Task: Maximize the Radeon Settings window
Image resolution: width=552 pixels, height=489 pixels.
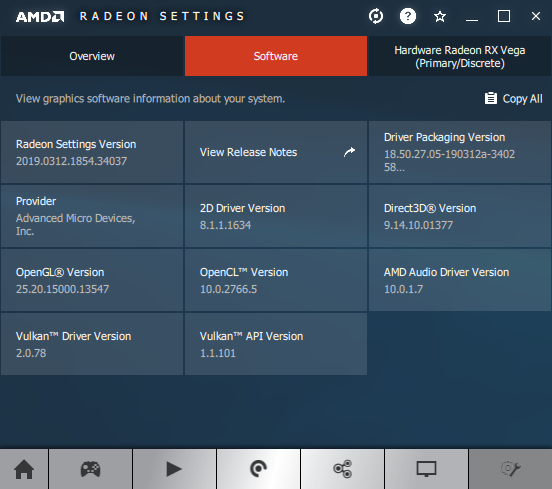Action: click(x=504, y=16)
